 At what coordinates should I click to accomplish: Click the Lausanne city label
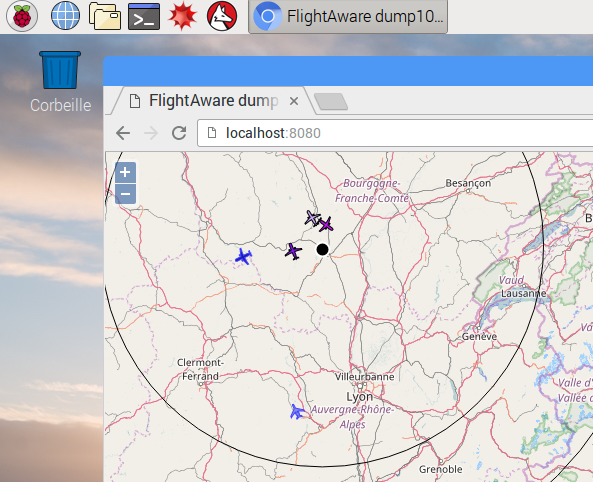point(523,294)
